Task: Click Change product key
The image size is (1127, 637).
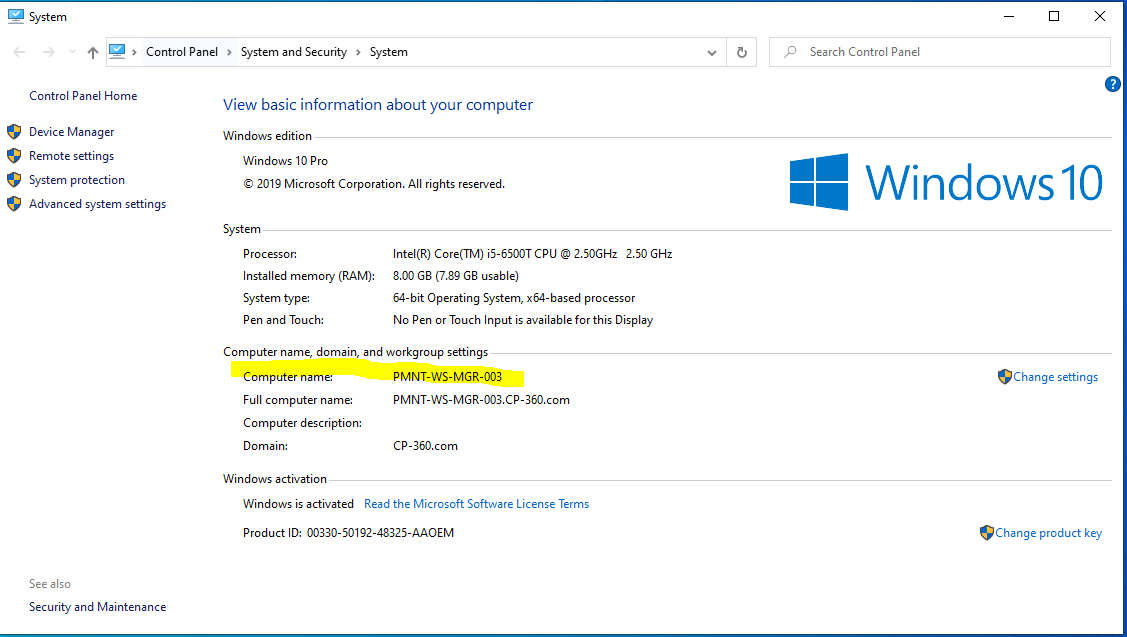Action: (x=1048, y=532)
